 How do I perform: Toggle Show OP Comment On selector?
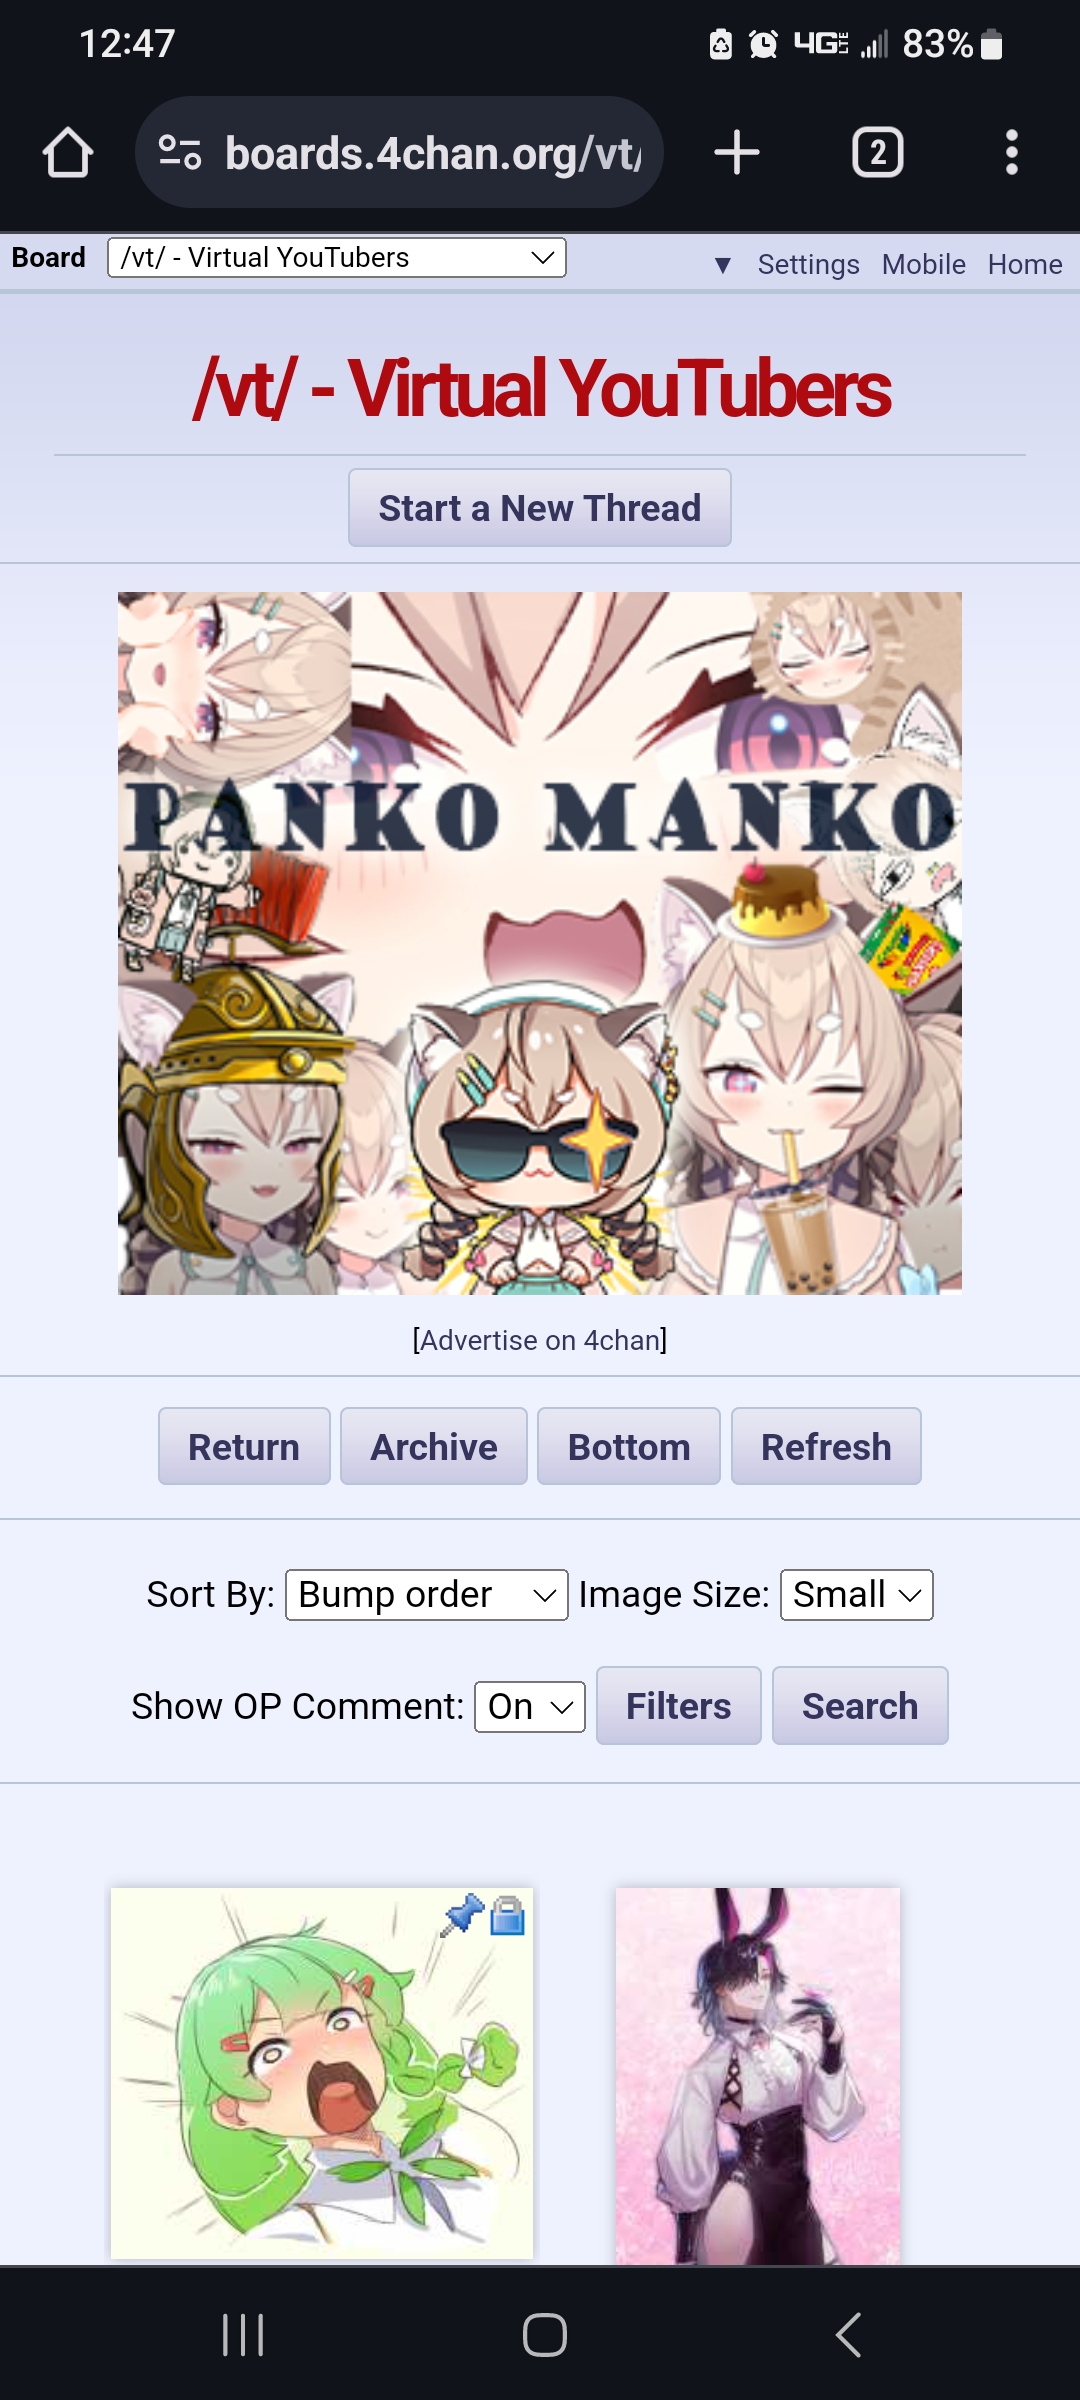point(530,1707)
